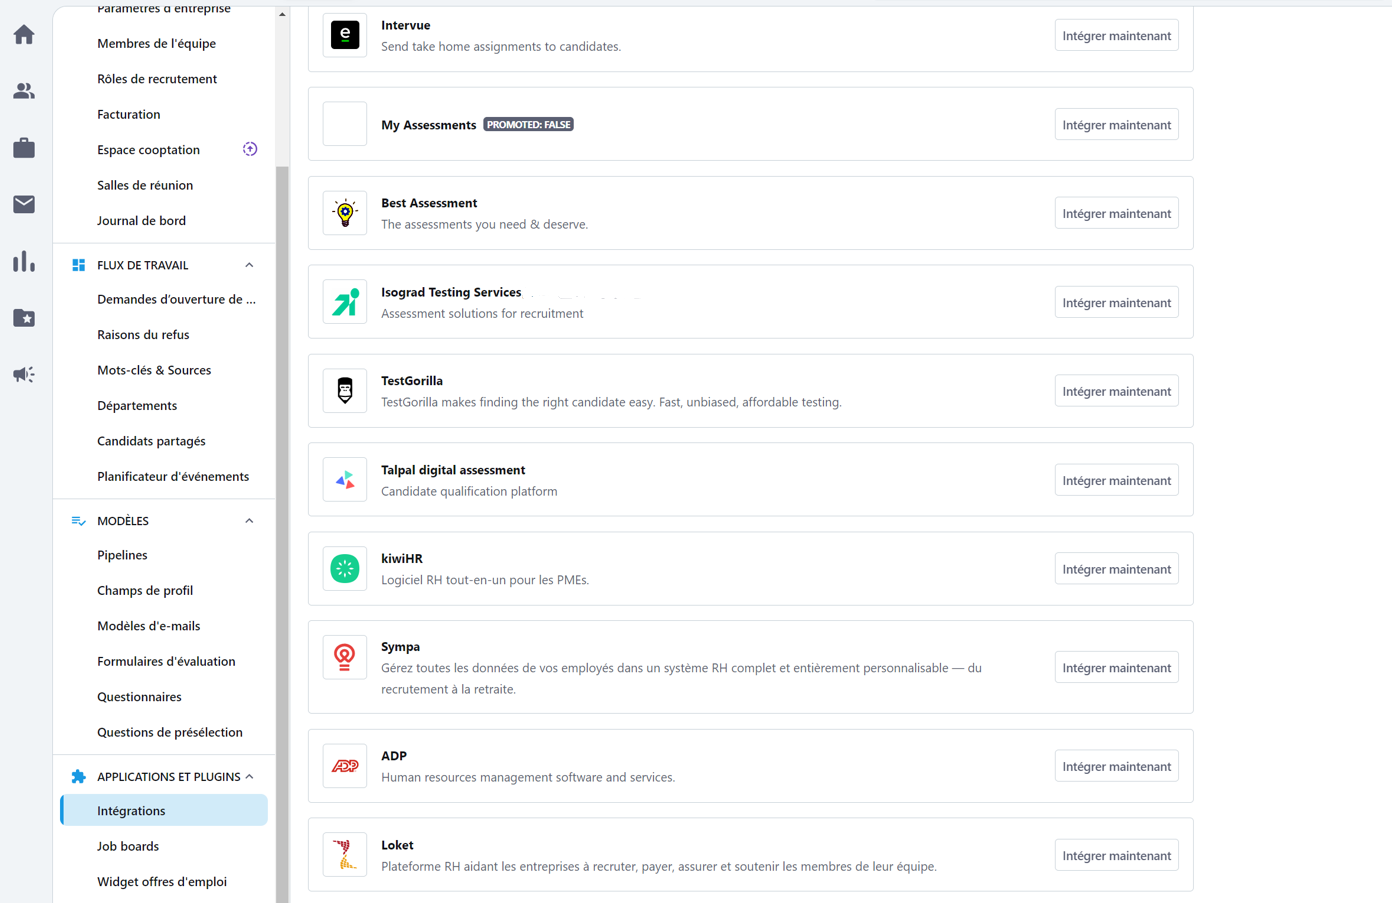Click the TestGorilla integration title
The width and height of the screenshot is (1392, 903).
pyautogui.click(x=412, y=381)
